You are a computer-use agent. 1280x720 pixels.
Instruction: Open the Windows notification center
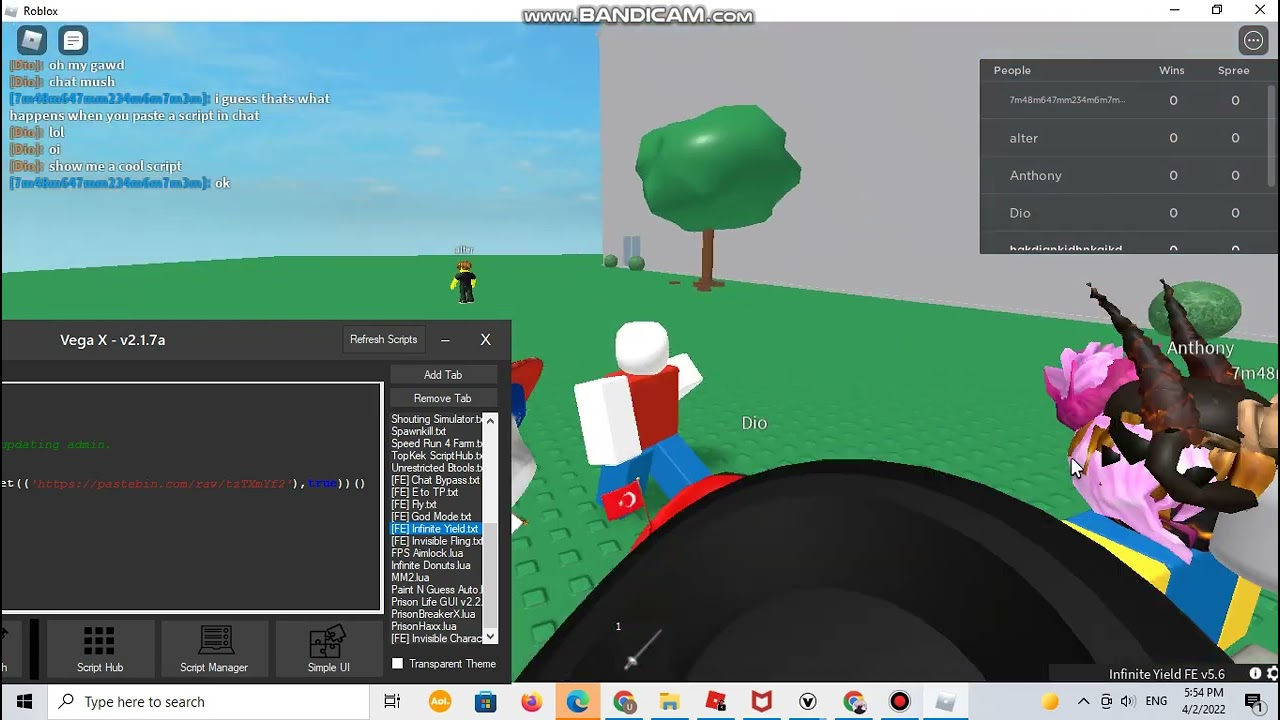[1252, 702]
